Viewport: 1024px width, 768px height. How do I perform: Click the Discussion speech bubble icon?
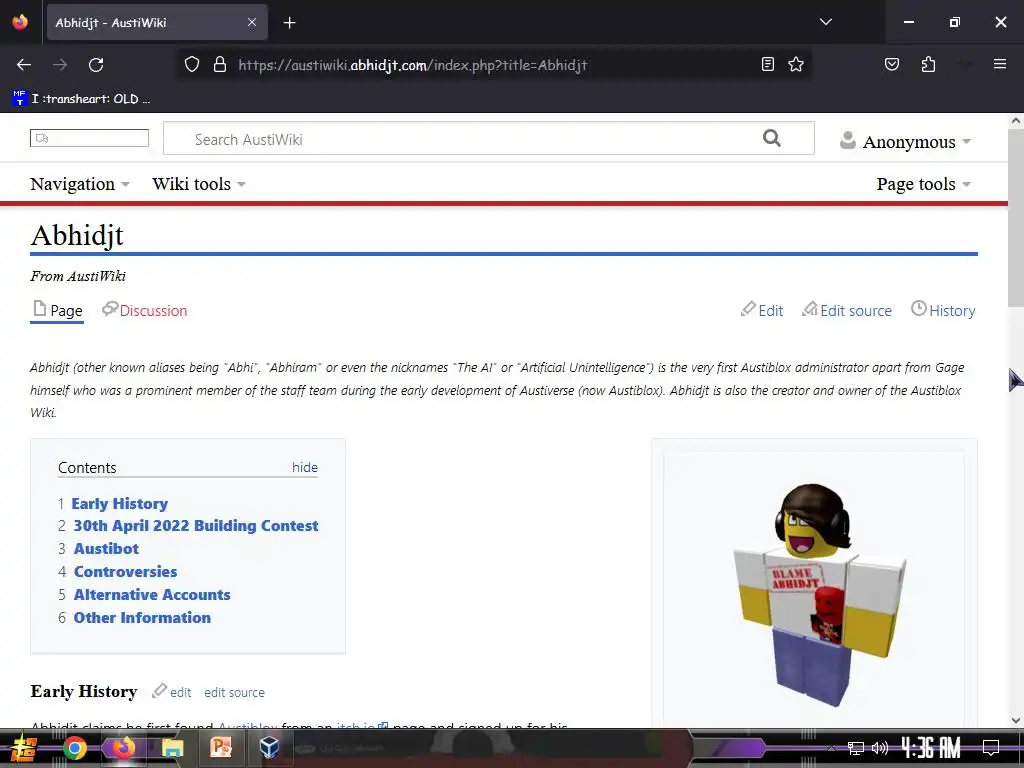[x=110, y=308]
